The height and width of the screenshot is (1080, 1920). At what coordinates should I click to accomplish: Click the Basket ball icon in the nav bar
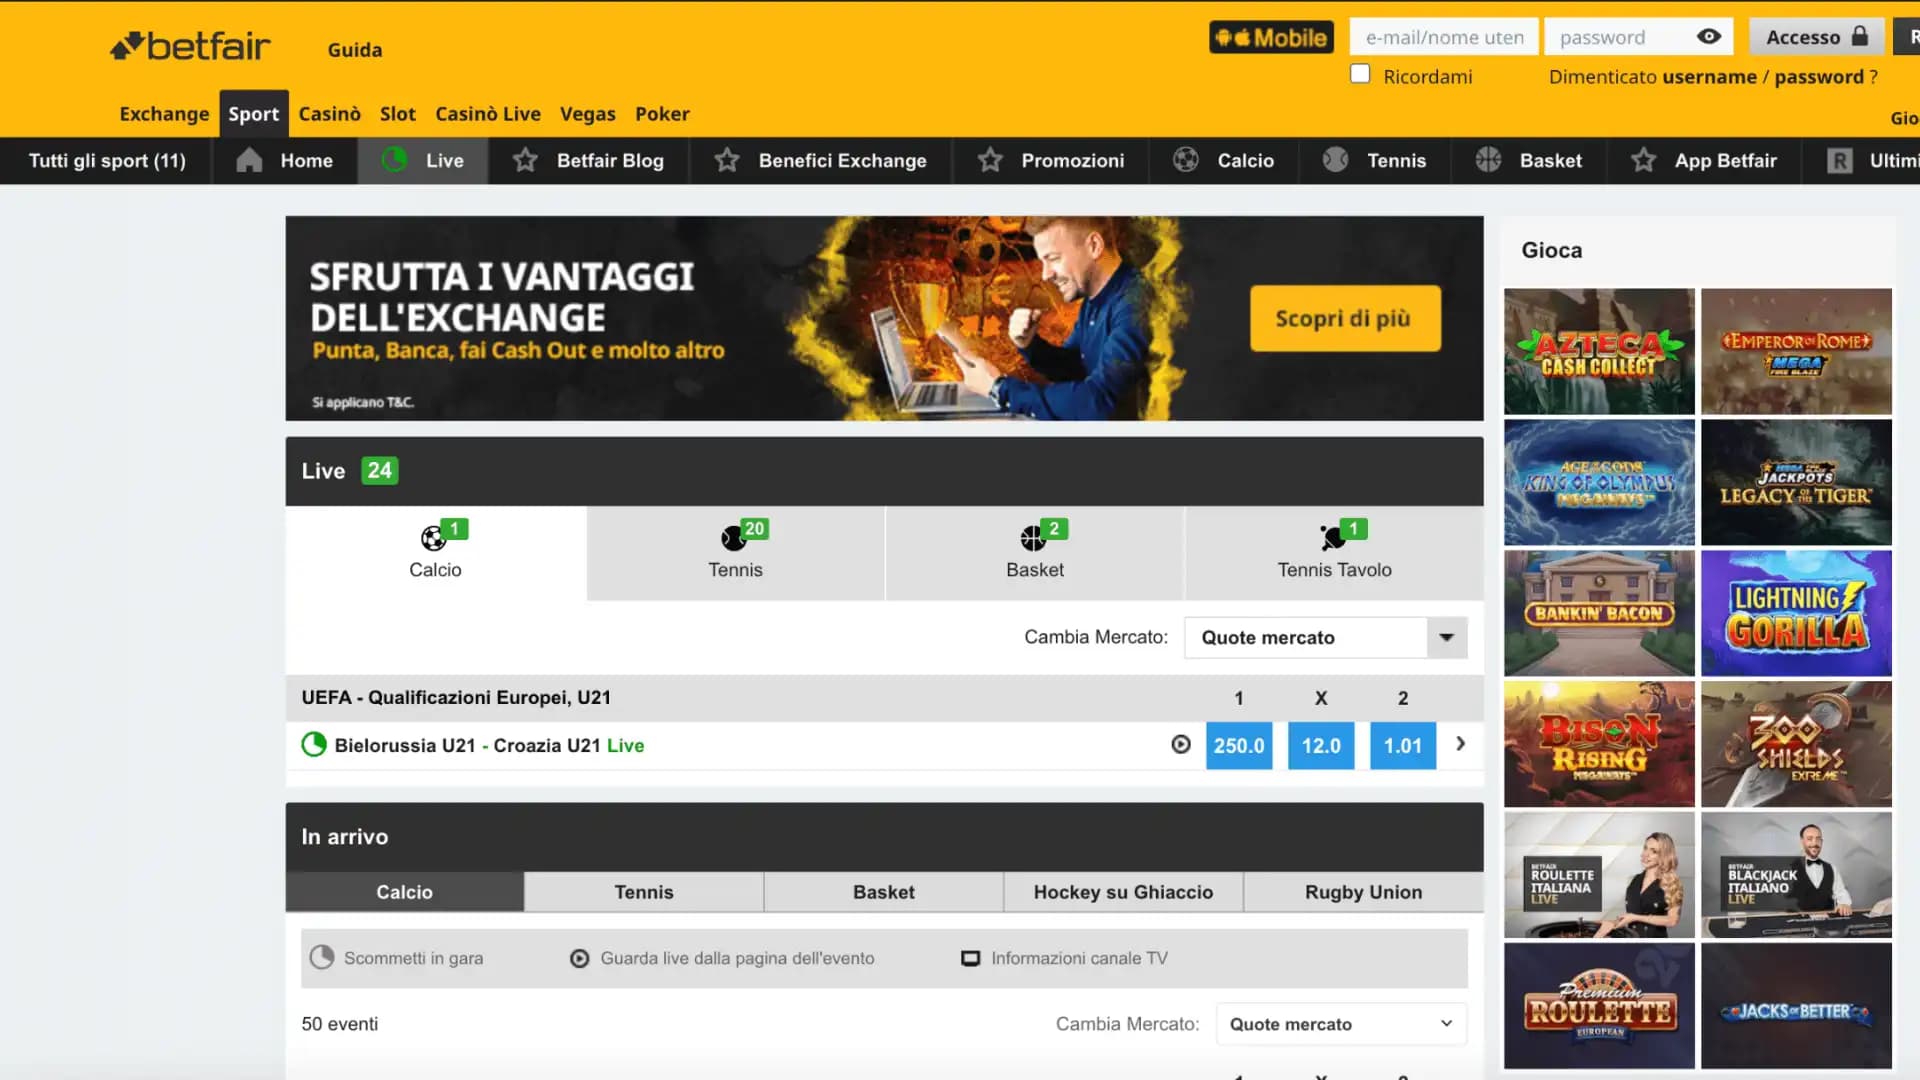tap(1487, 160)
